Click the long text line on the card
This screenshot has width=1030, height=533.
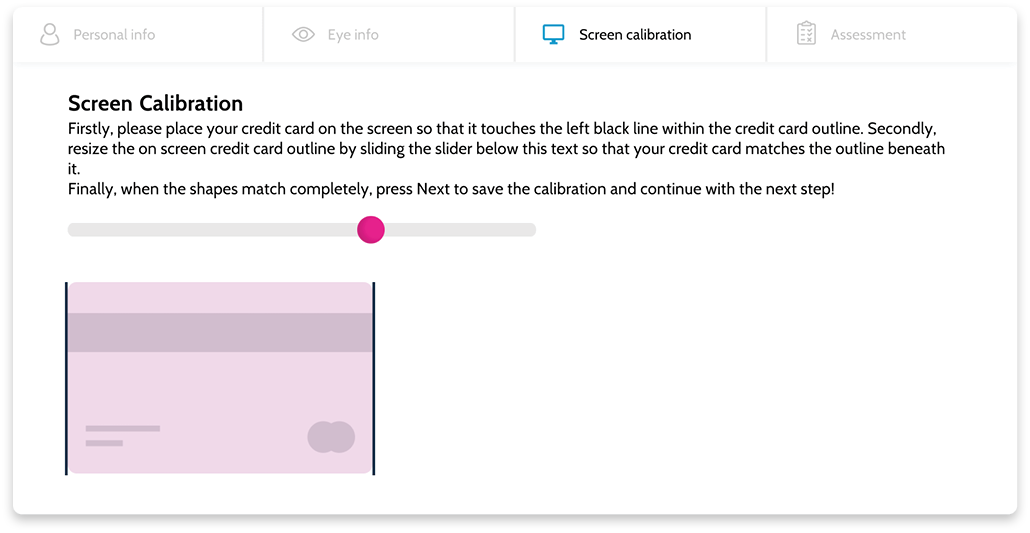(123, 429)
